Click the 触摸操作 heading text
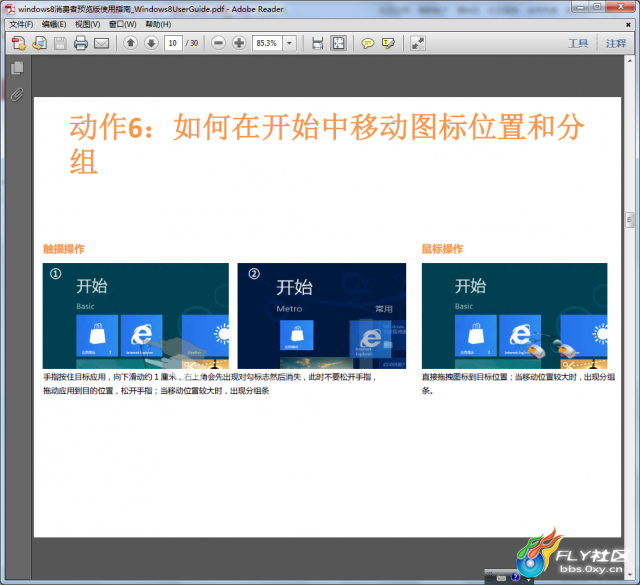Viewport: 640px width, 585px height. 64,249
